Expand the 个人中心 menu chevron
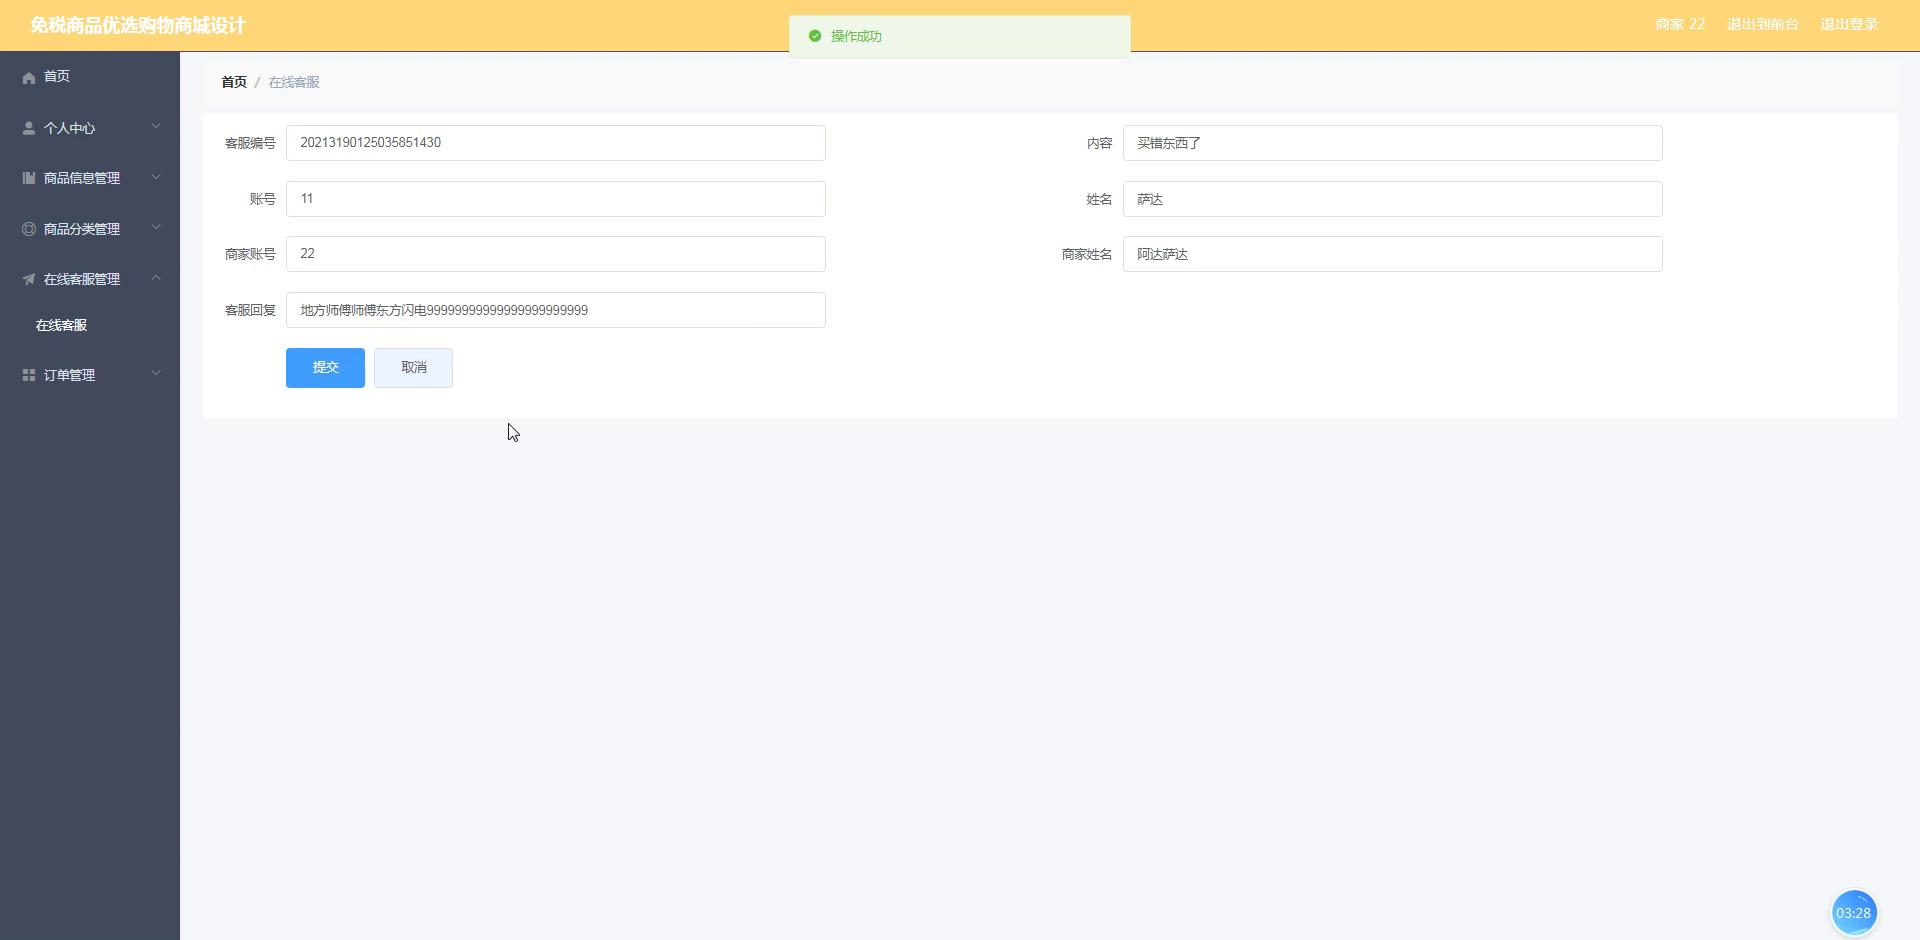Viewport: 1920px width, 940px height. click(x=156, y=127)
